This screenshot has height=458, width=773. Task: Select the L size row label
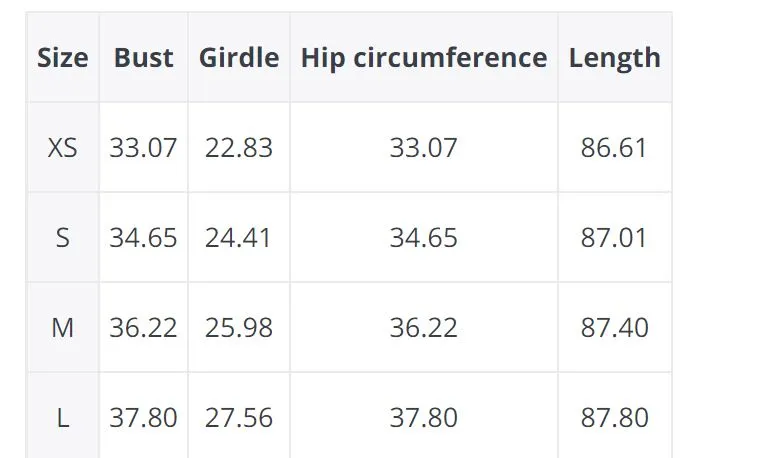(x=63, y=418)
